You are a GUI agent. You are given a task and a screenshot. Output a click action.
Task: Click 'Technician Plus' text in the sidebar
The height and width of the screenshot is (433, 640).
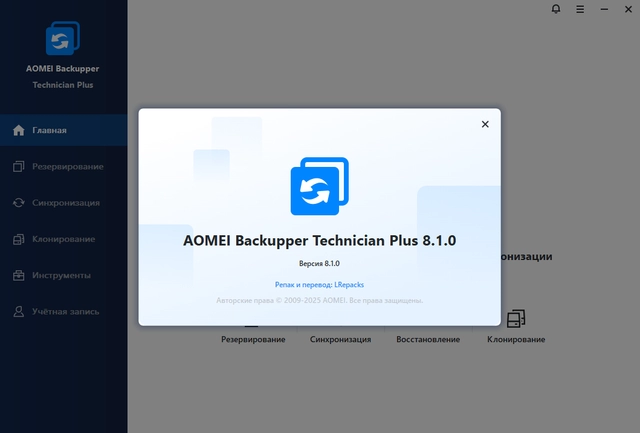pos(63,85)
